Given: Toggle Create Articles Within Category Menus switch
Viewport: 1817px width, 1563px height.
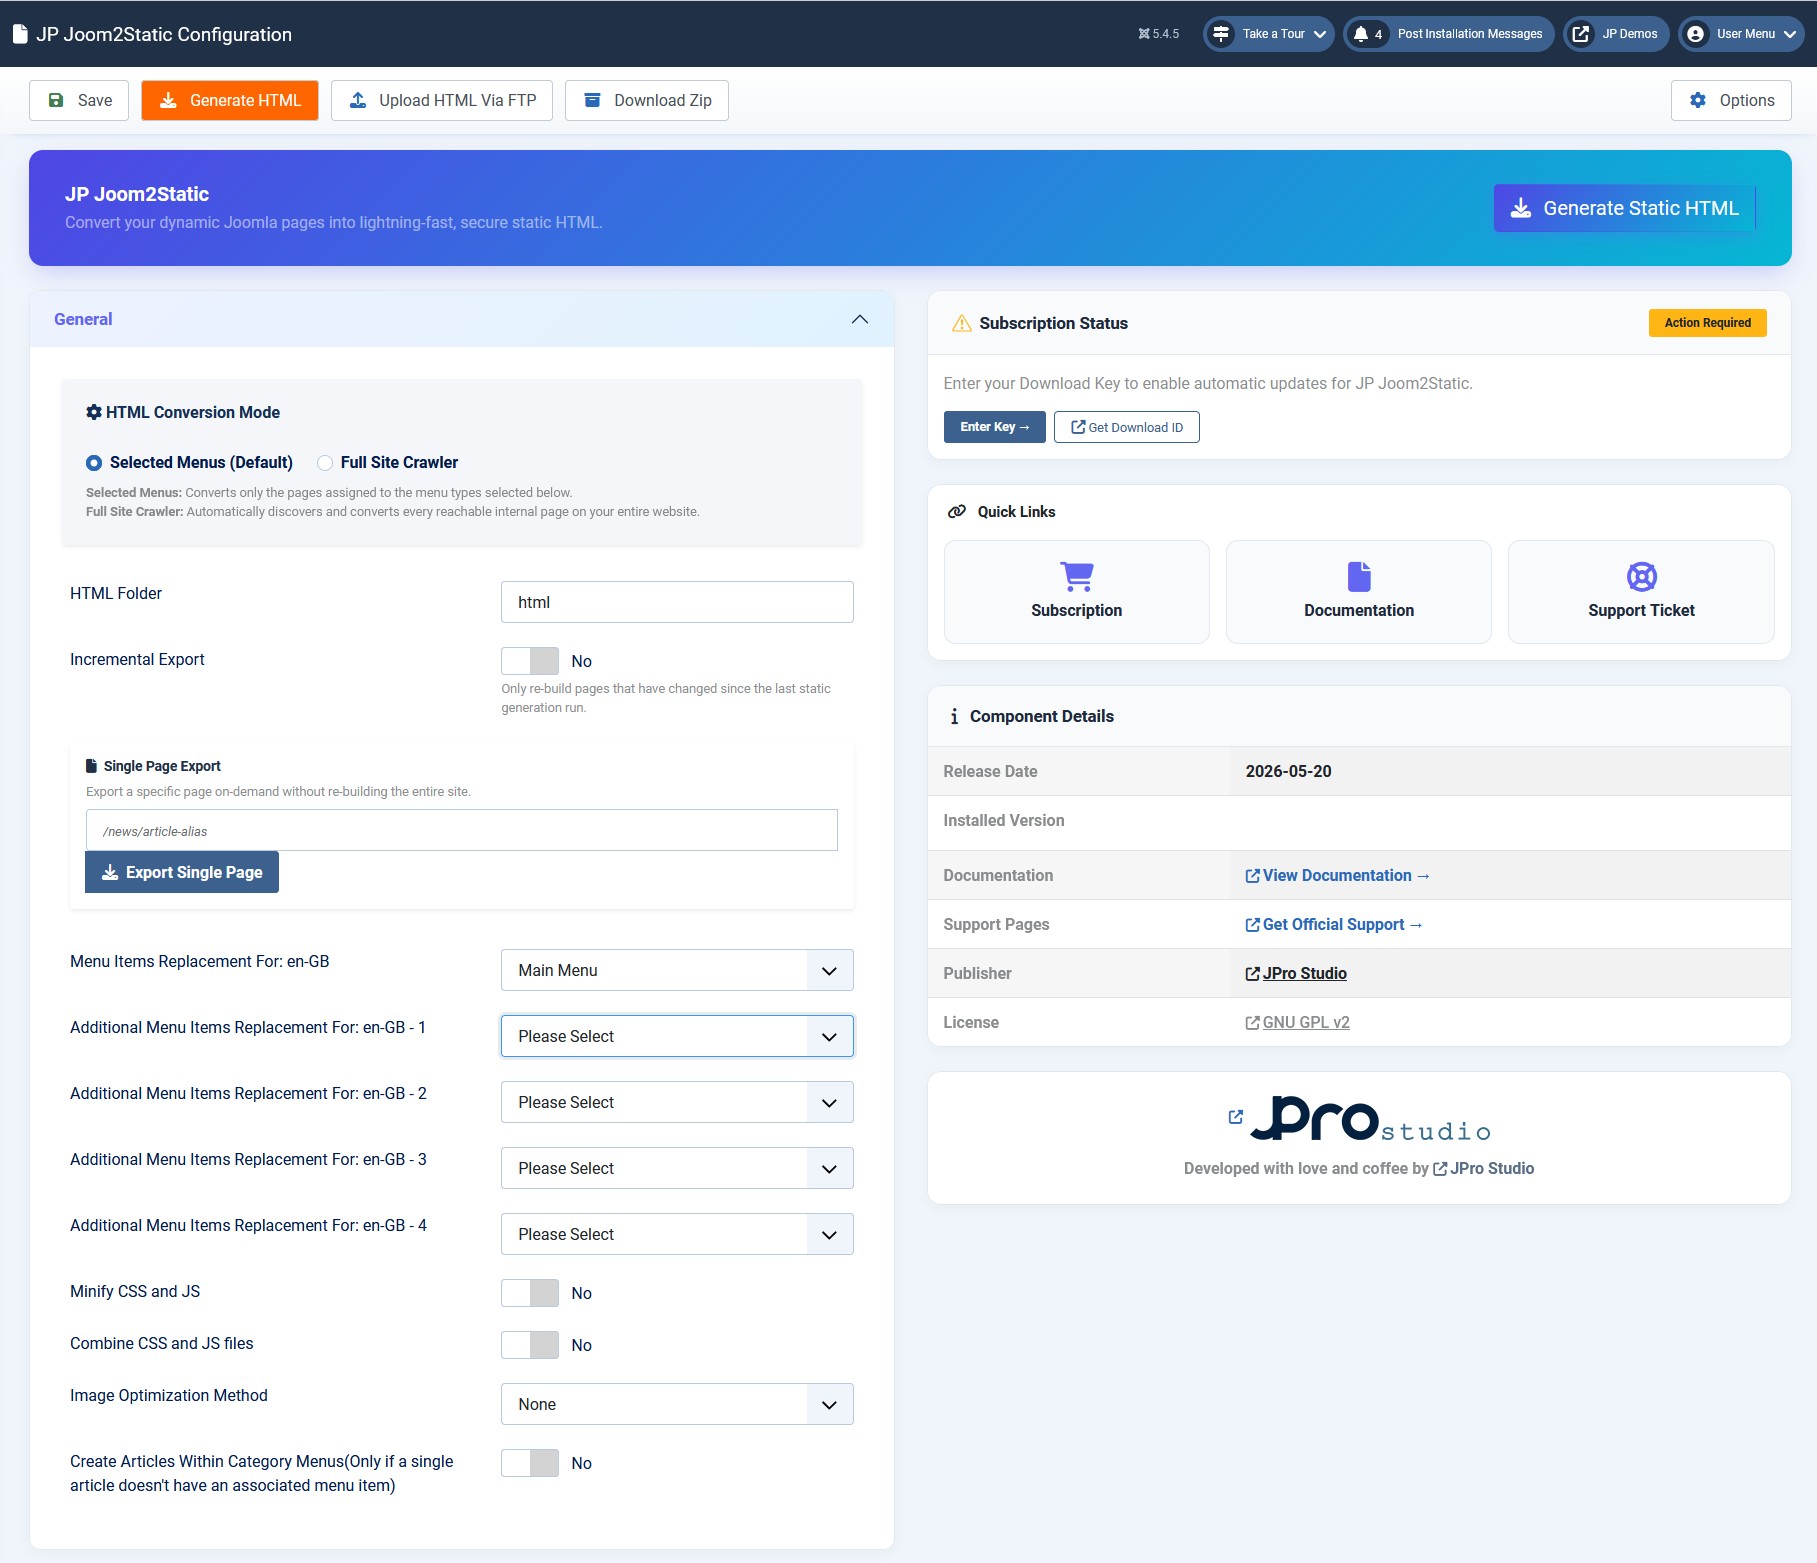Looking at the screenshot, I should (x=530, y=1463).
